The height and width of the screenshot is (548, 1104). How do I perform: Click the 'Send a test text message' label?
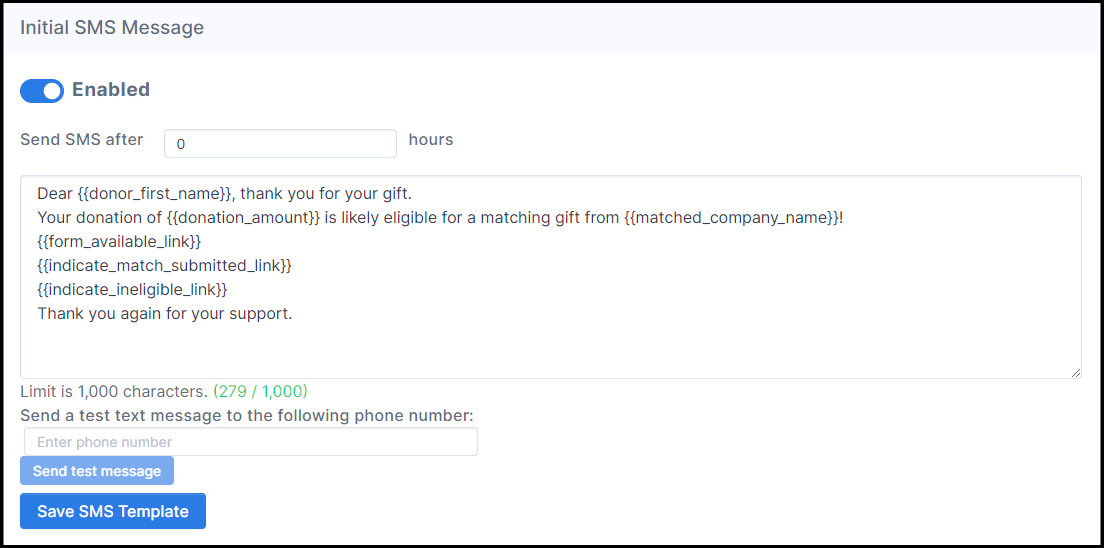click(x=246, y=416)
